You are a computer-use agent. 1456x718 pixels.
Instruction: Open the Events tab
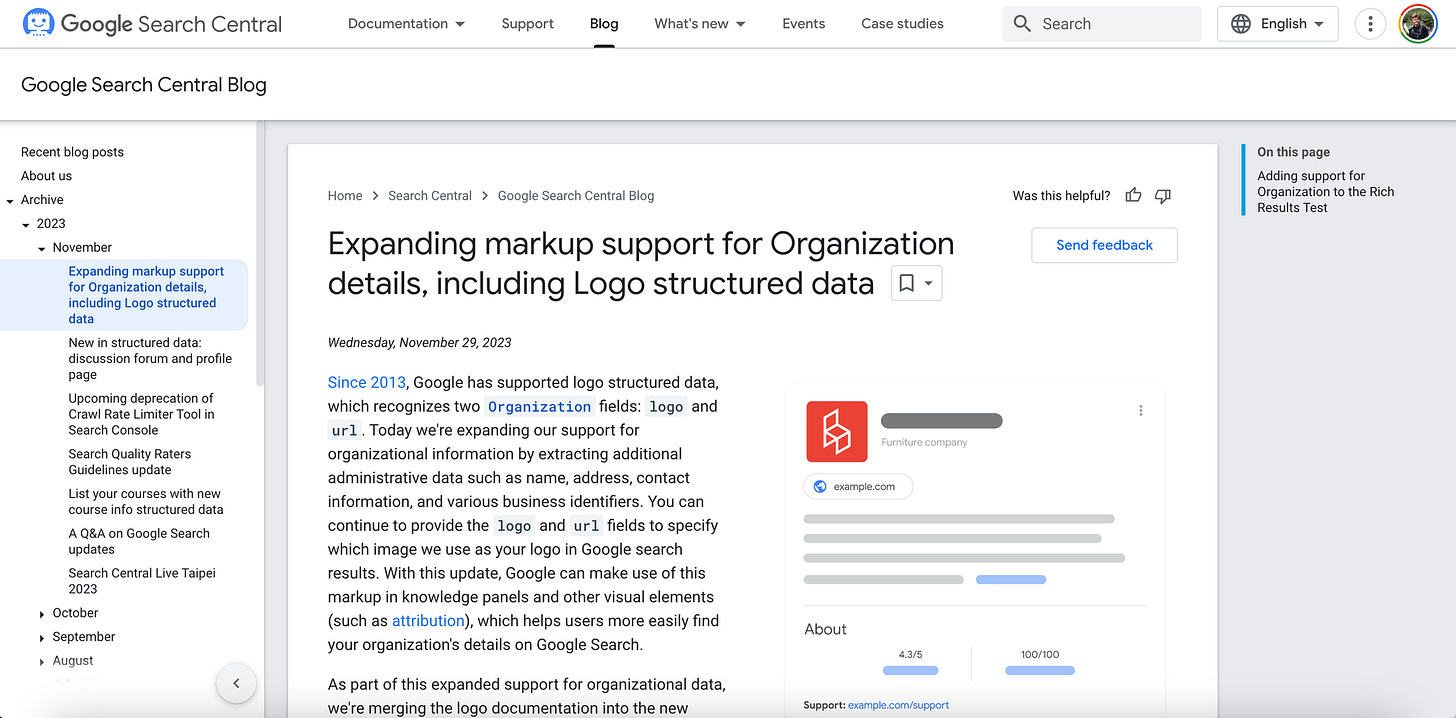804,24
